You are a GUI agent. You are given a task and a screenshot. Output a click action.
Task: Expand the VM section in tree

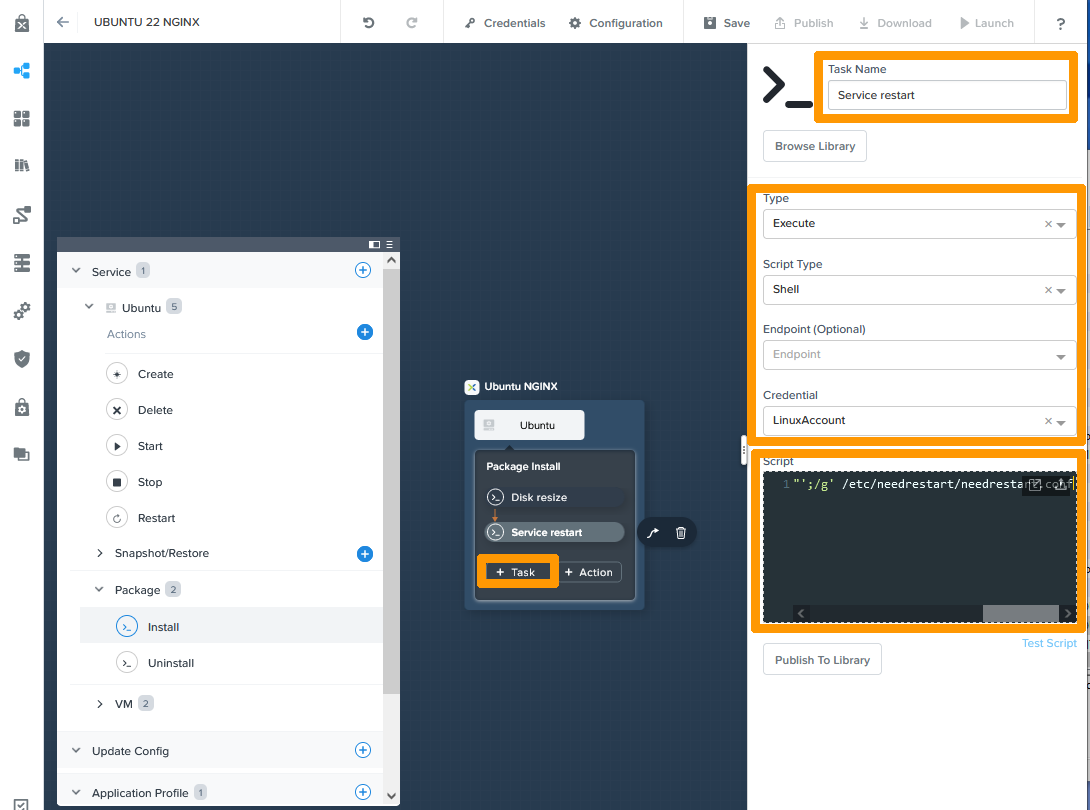pos(99,704)
